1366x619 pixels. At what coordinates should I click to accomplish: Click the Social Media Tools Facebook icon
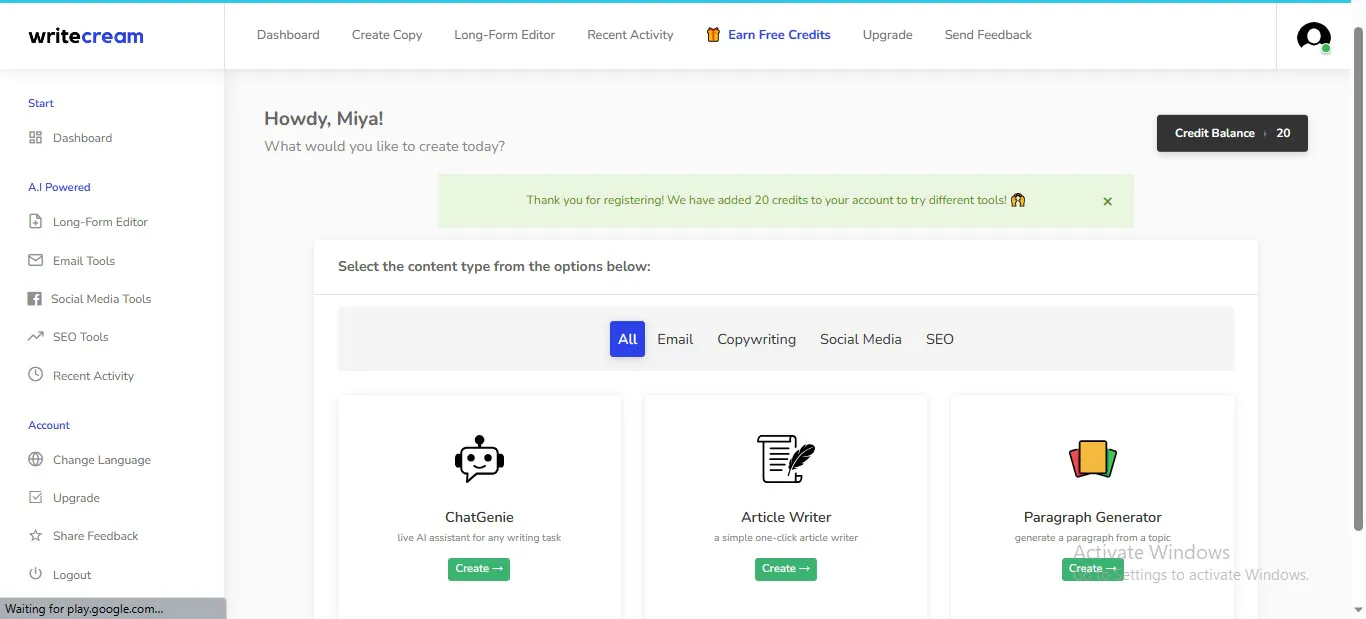(35, 299)
